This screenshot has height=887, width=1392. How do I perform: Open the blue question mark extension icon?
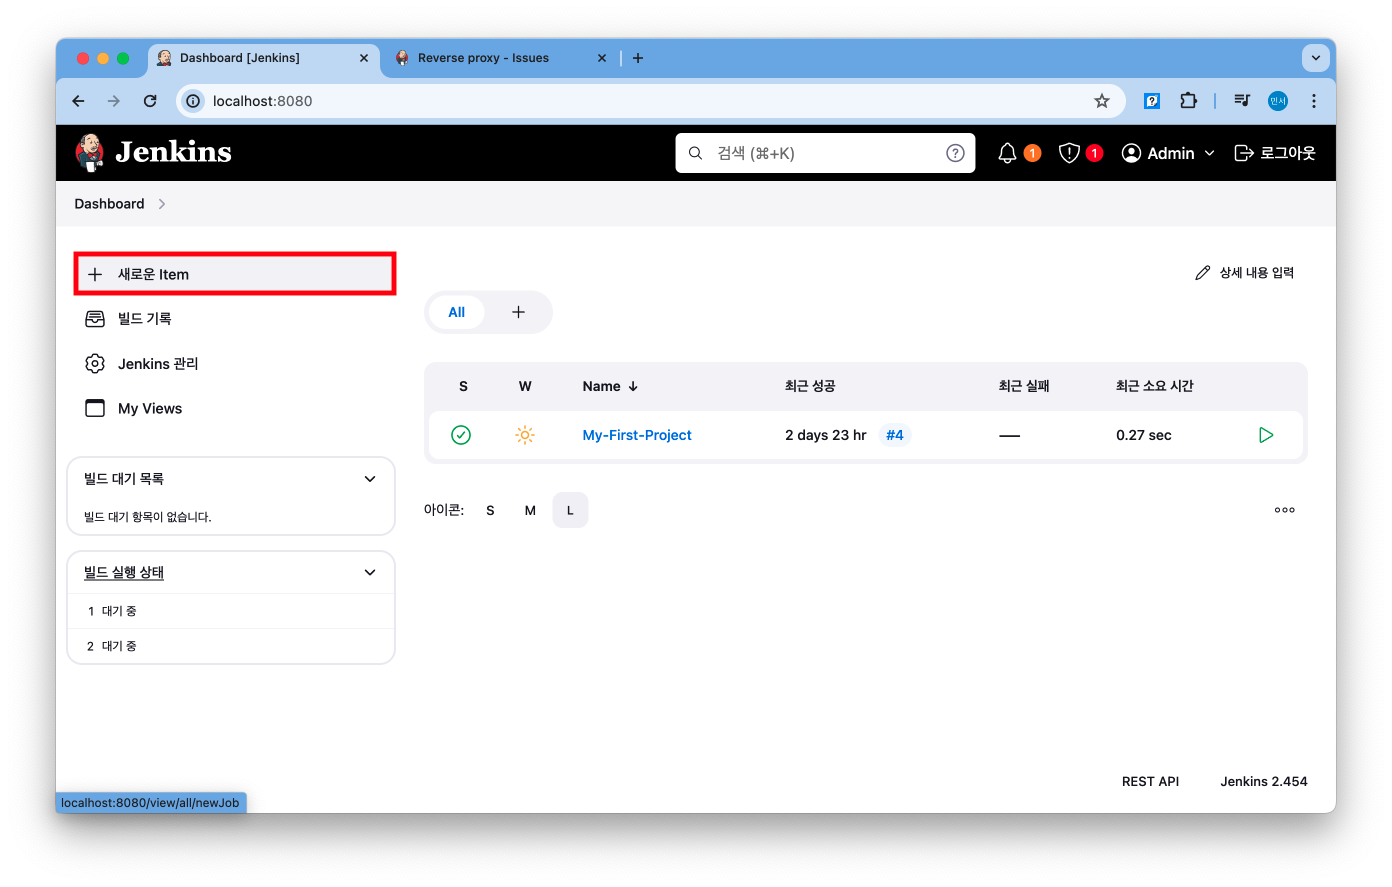1152,101
